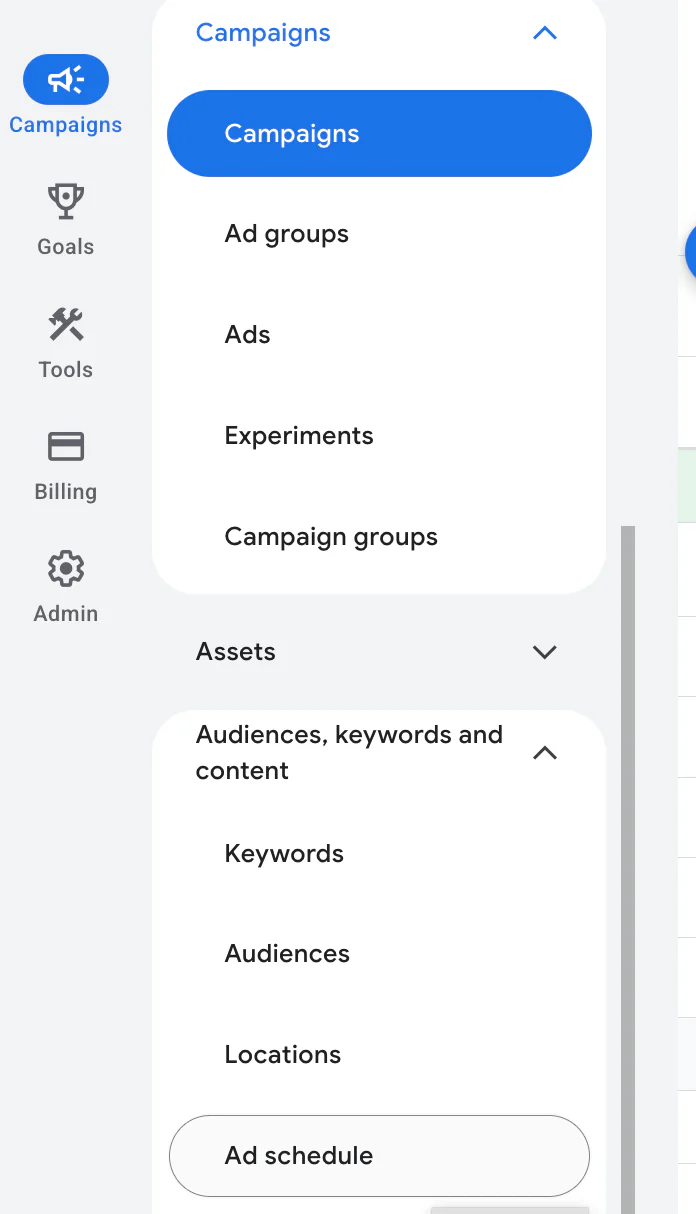Expand the Assets section chevron

click(x=544, y=652)
